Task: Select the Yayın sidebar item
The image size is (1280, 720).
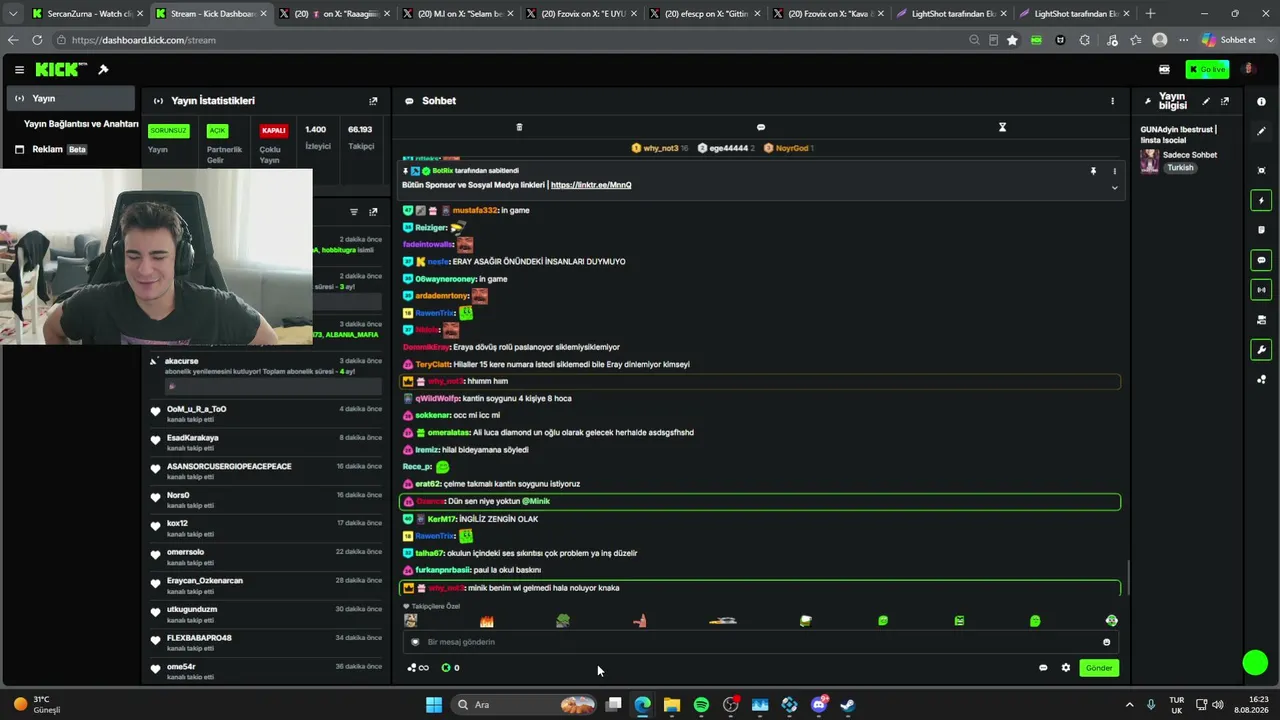Action: click(68, 98)
